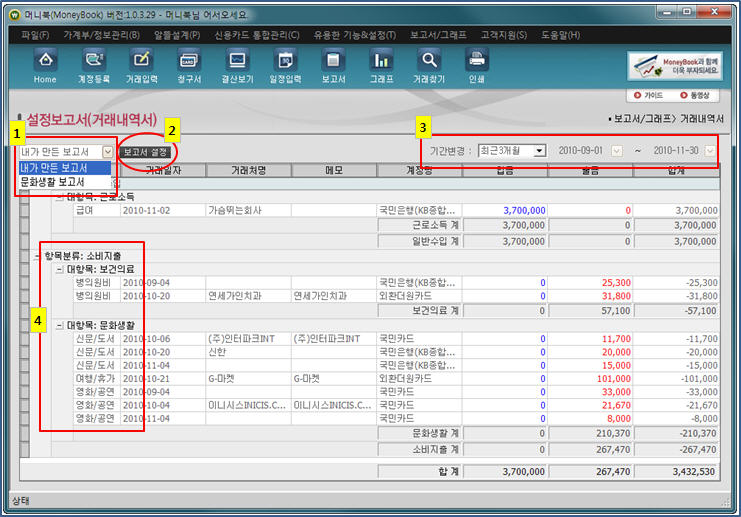Open 계정등록 account registration icon
Screen dimensions: 741x517
point(94,66)
